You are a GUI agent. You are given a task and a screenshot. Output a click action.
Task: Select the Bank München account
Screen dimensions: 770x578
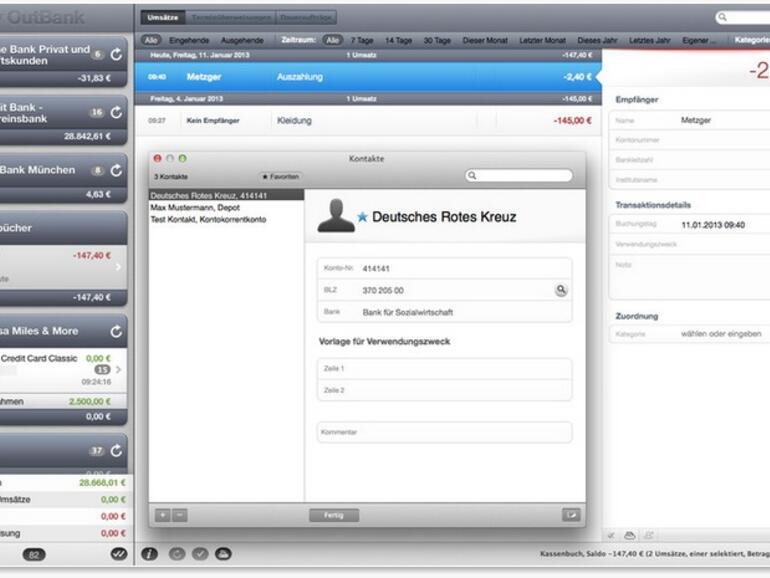[x=63, y=178]
